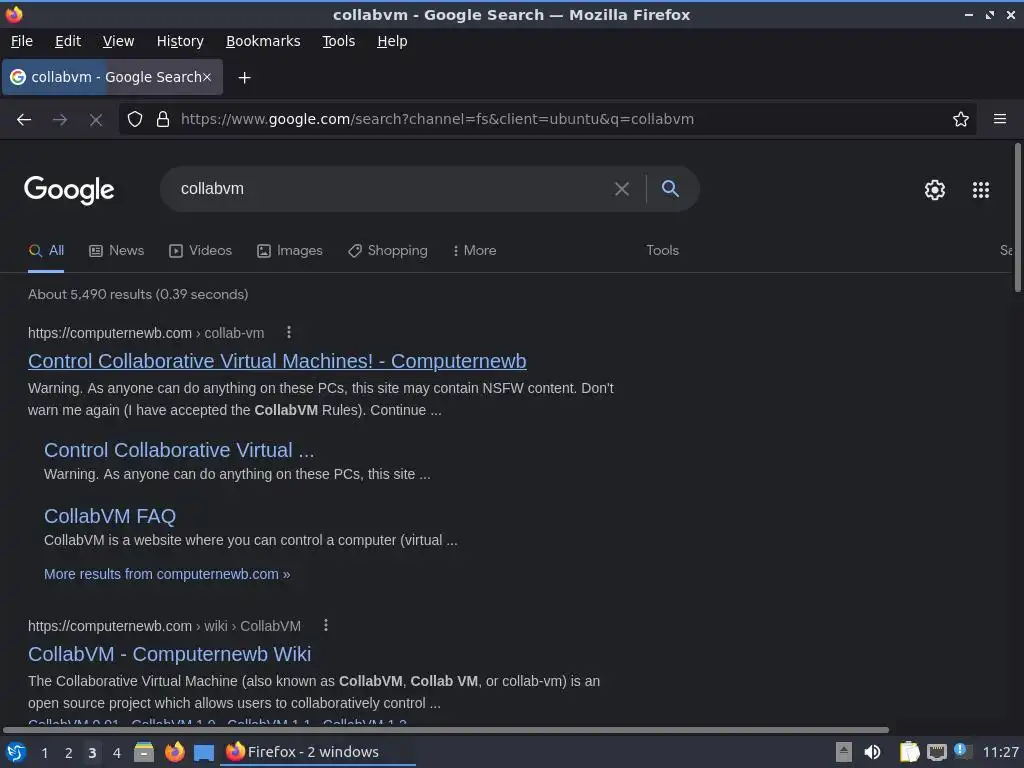Switch to workspace 2

[69, 753]
